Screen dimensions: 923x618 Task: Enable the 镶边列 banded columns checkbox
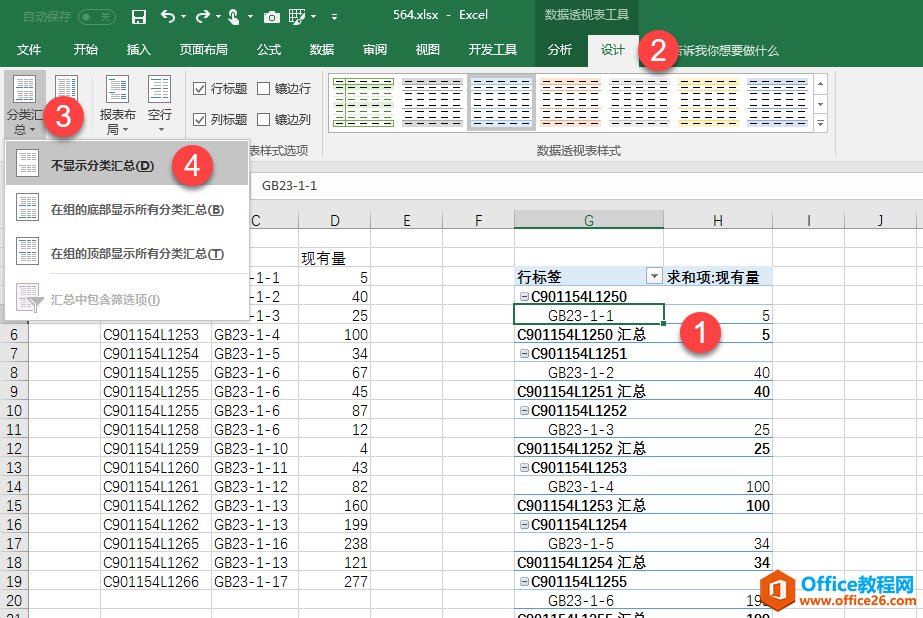pos(264,120)
